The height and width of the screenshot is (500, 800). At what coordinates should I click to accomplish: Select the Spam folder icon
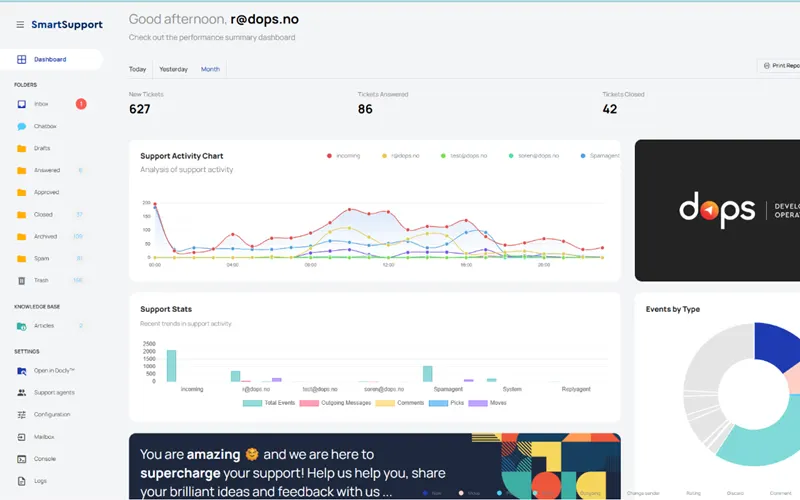(21, 259)
